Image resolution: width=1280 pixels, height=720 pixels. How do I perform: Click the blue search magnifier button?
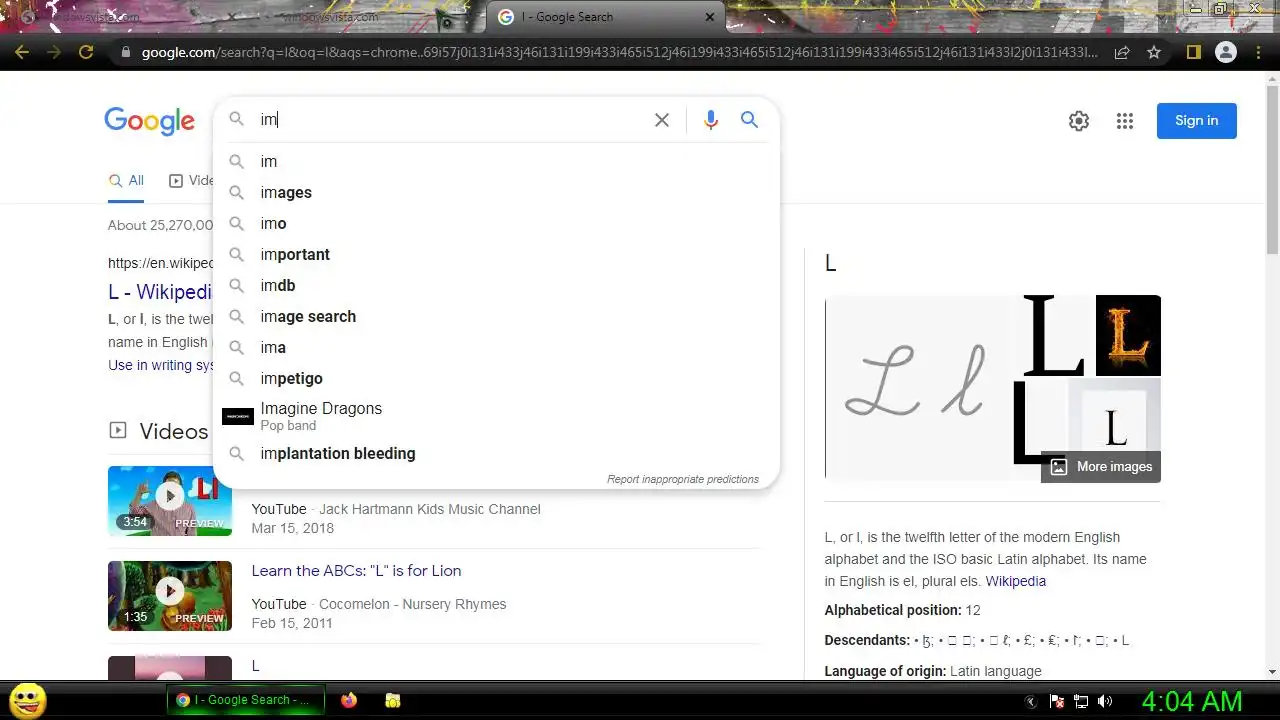[749, 120]
